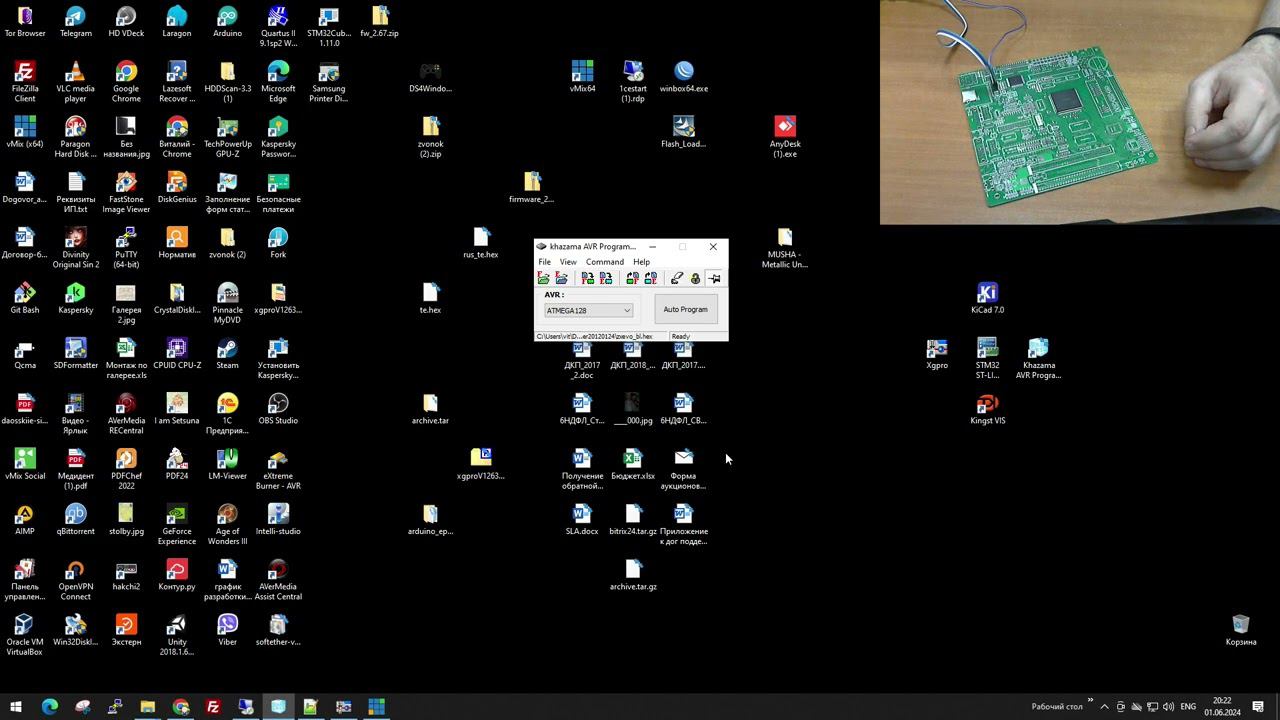Select the VLC media player icon
Screen dimensions: 1280x720
click(x=75, y=82)
